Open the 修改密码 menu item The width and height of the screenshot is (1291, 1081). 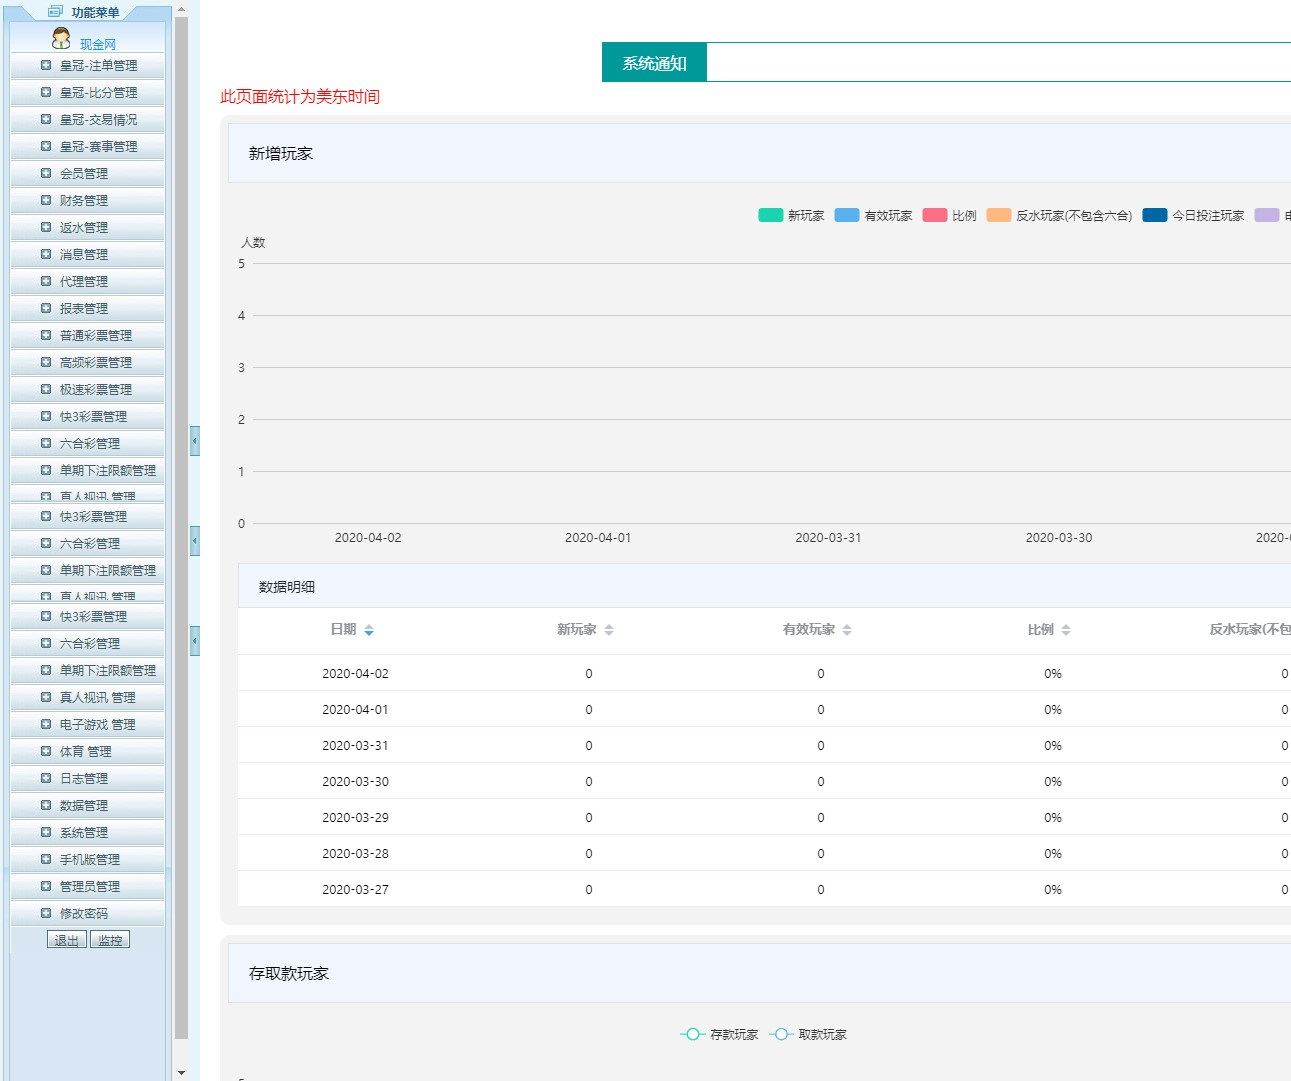(x=84, y=913)
